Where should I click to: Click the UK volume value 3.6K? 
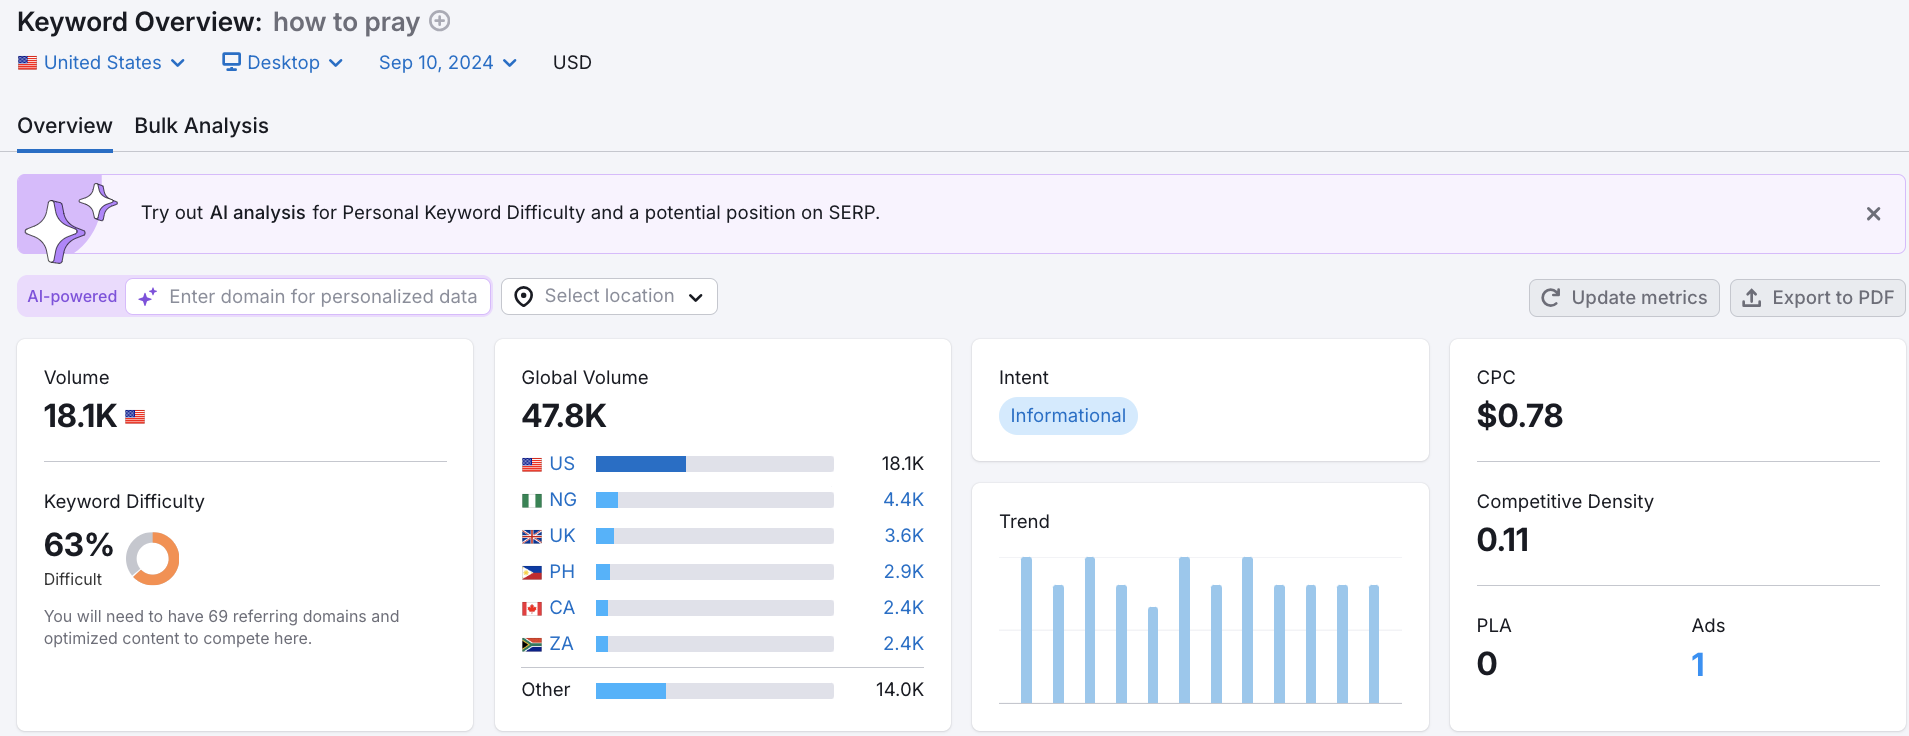coord(904,536)
